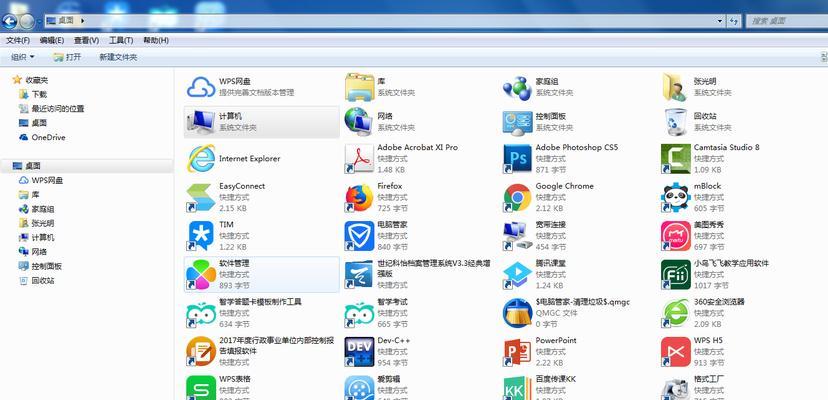Open the 组织 dropdown in toolbar
The width and height of the screenshot is (828, 400).
pyautogui.click(x=23, y=57)
